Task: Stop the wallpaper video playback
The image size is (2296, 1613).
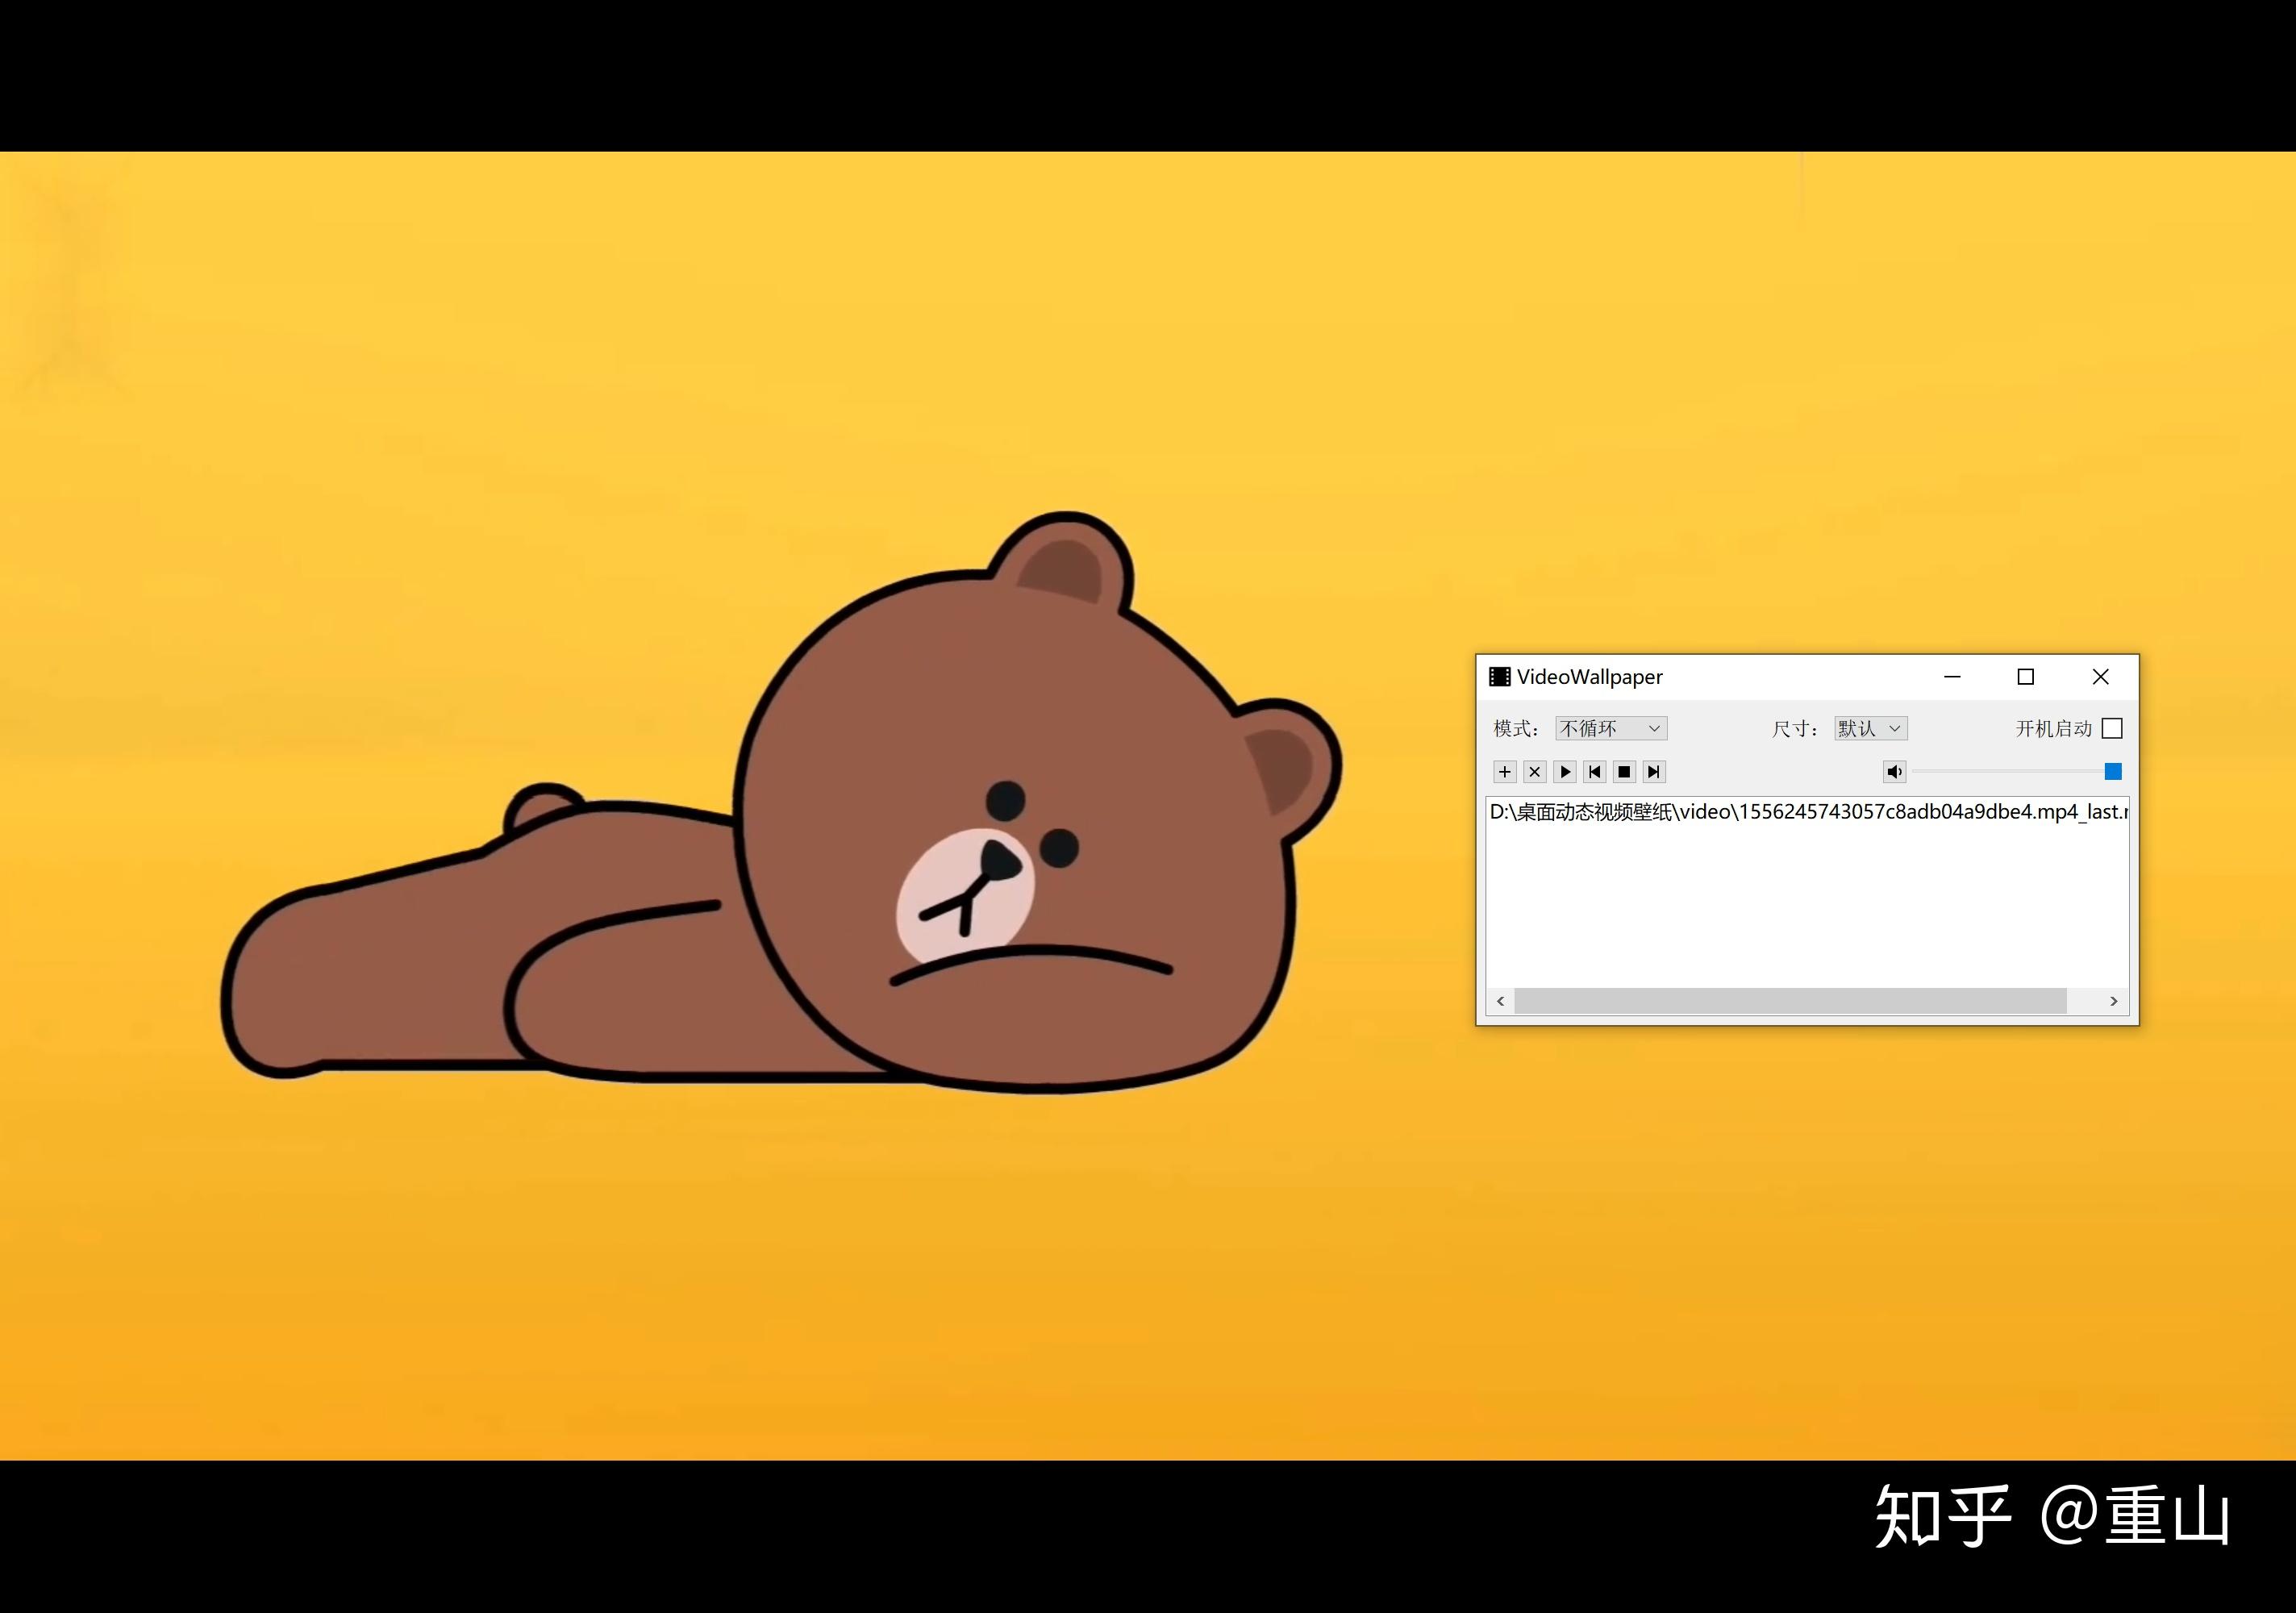Action: 1624,771
